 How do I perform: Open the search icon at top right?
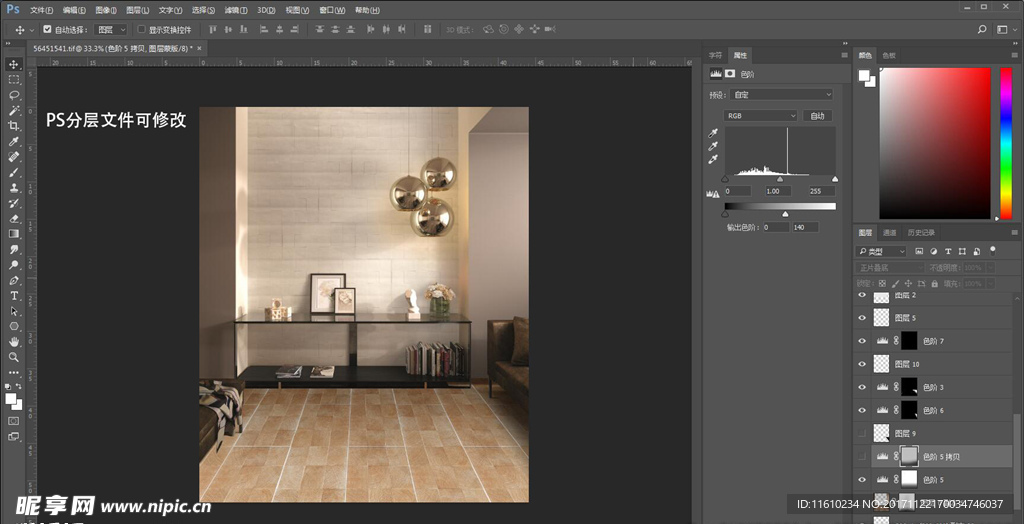click(x=983, y=30)
